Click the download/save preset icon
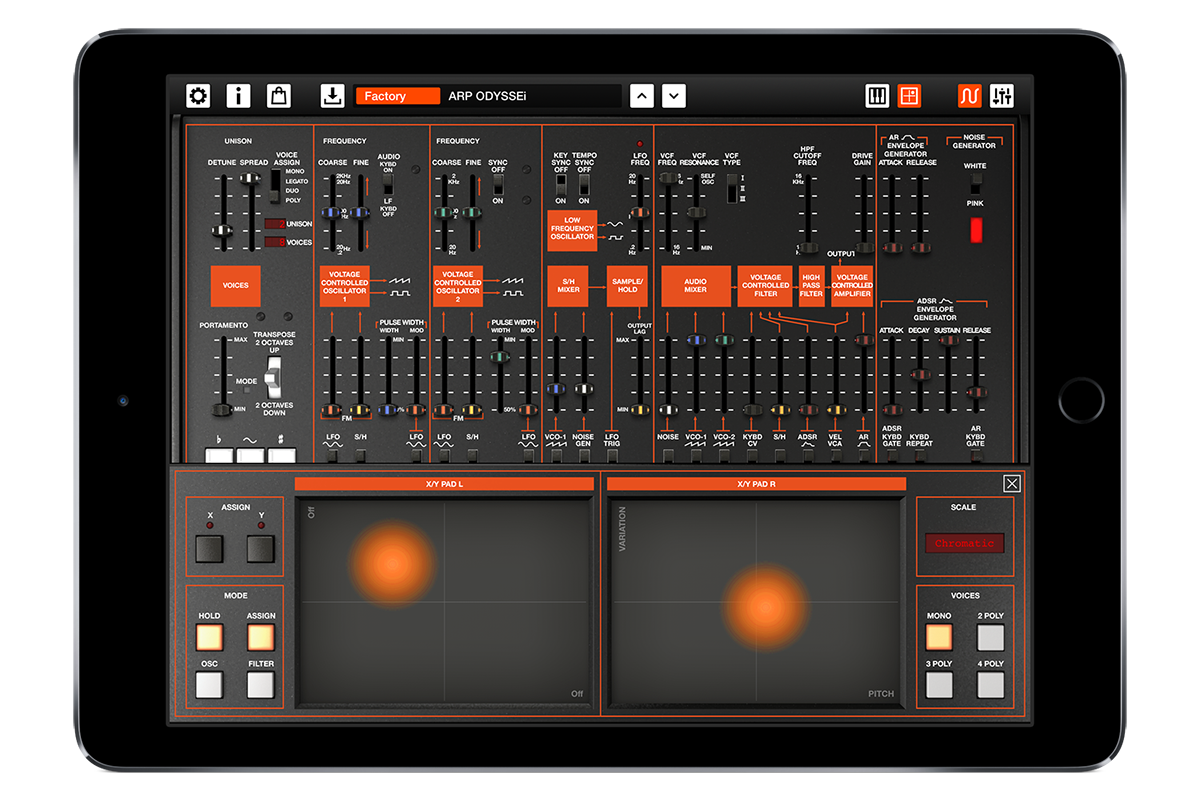The image size is (1200, 800). tap(332, 96)
